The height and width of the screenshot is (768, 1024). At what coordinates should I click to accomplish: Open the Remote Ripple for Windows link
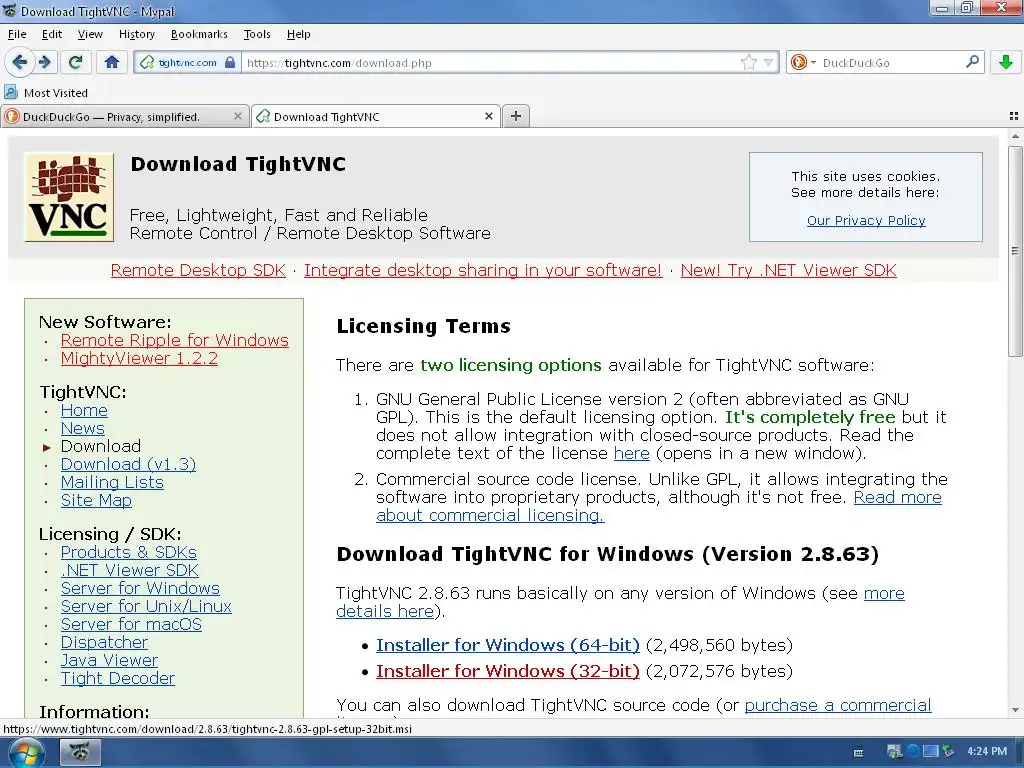[x=174, y=340]
